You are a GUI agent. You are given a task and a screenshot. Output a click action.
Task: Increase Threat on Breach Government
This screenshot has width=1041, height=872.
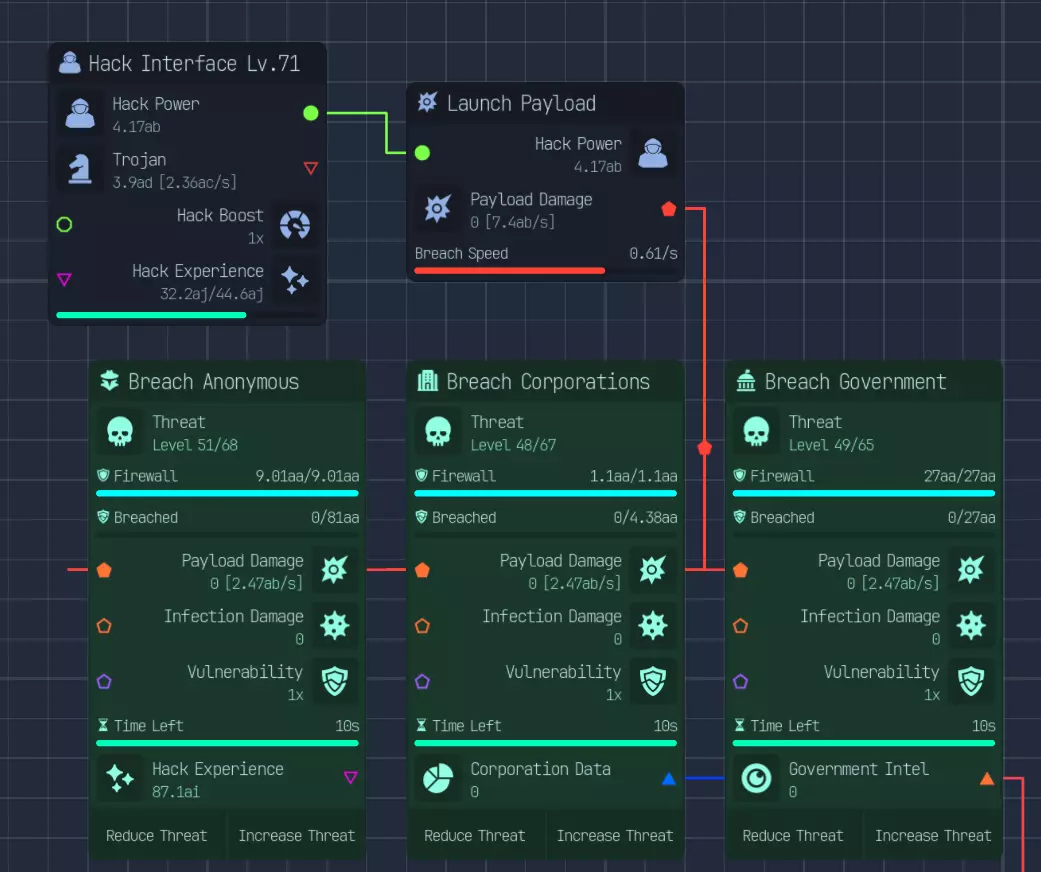click(933, 835)
